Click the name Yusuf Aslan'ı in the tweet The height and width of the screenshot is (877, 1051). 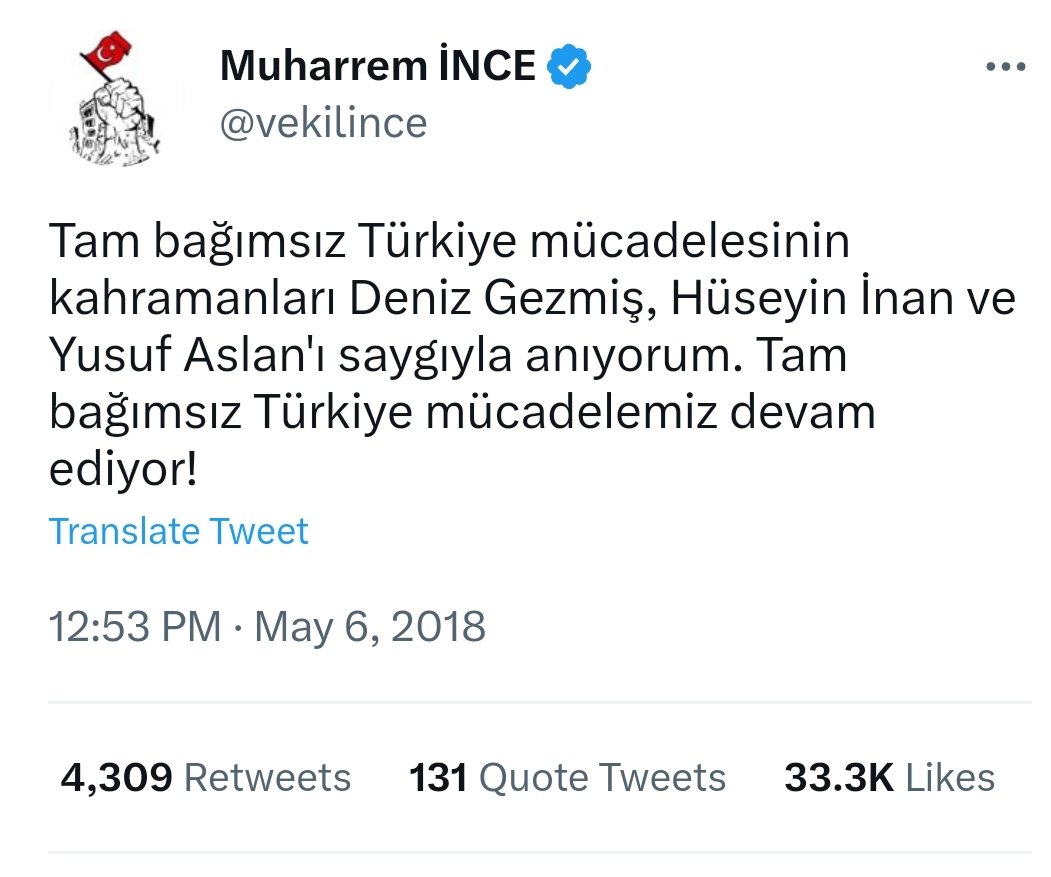point(186,356)
